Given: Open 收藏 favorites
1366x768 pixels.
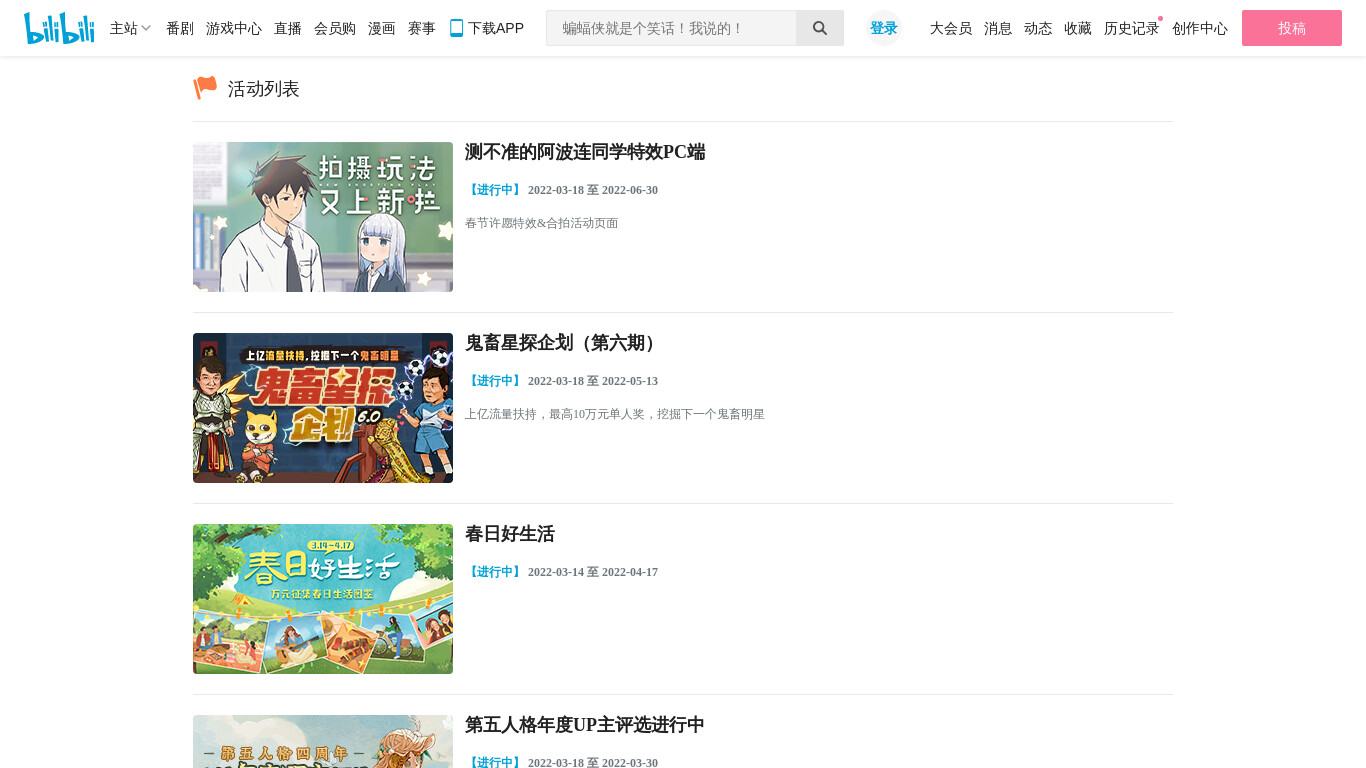Looking at the screenshot, I should click(1078, 28).
